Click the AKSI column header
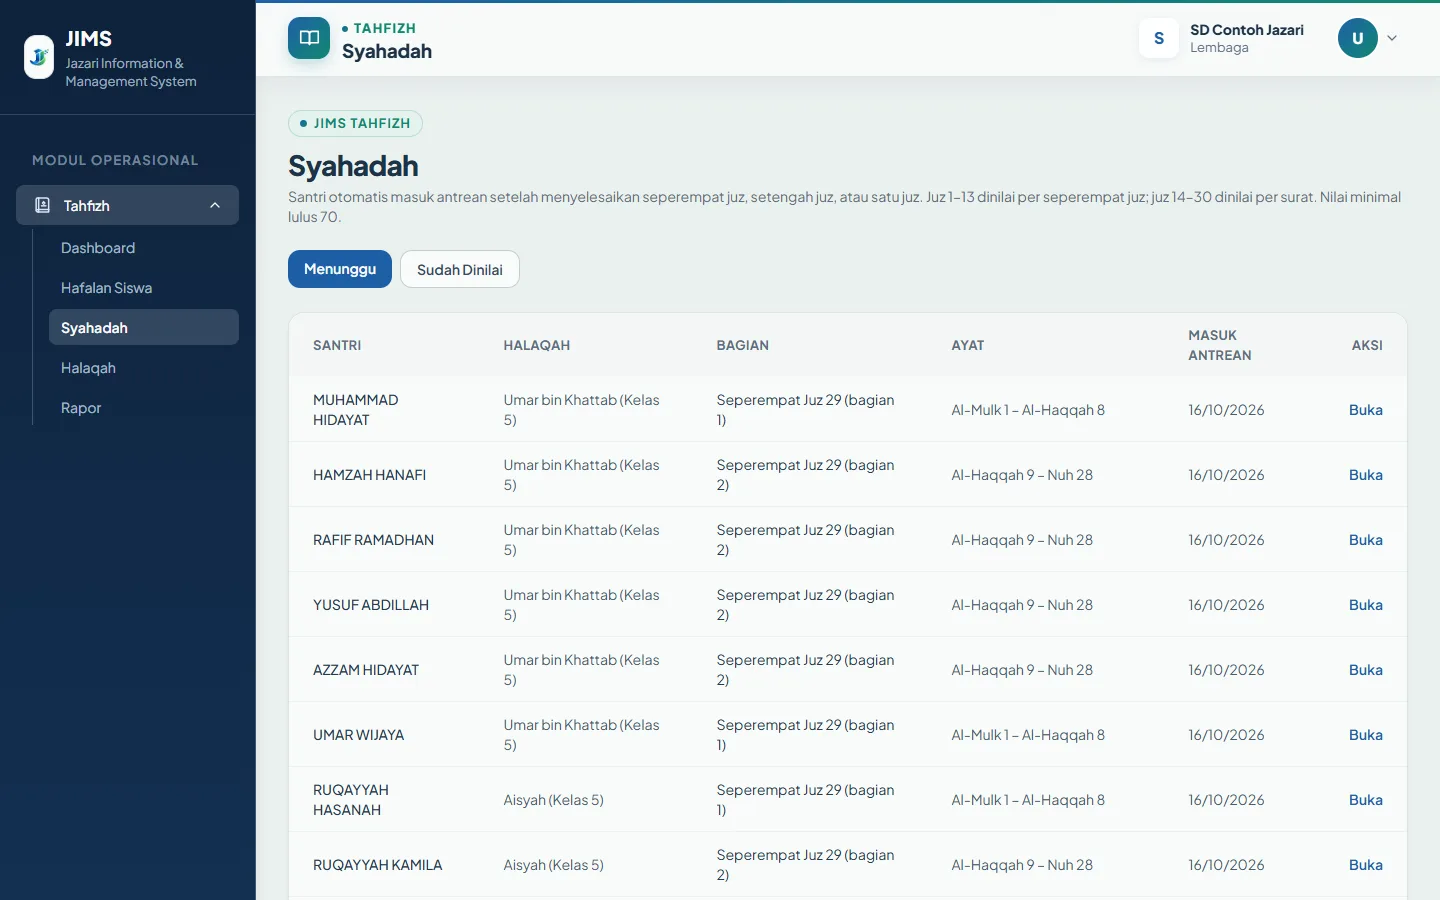This screenshot has width=1440, height=900. pyautogui.click(x=1367, y=345)
